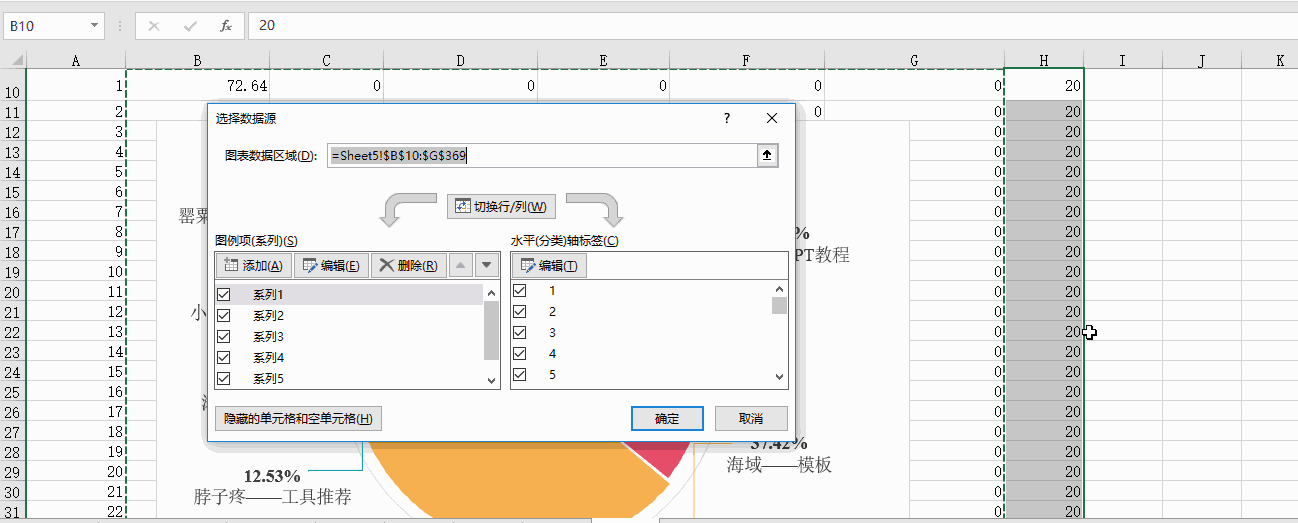Uncheck axis label checkbox for category 2
Image resolution: width=1298 pixels, height=523 pixels.
click(x=519, y=311)
